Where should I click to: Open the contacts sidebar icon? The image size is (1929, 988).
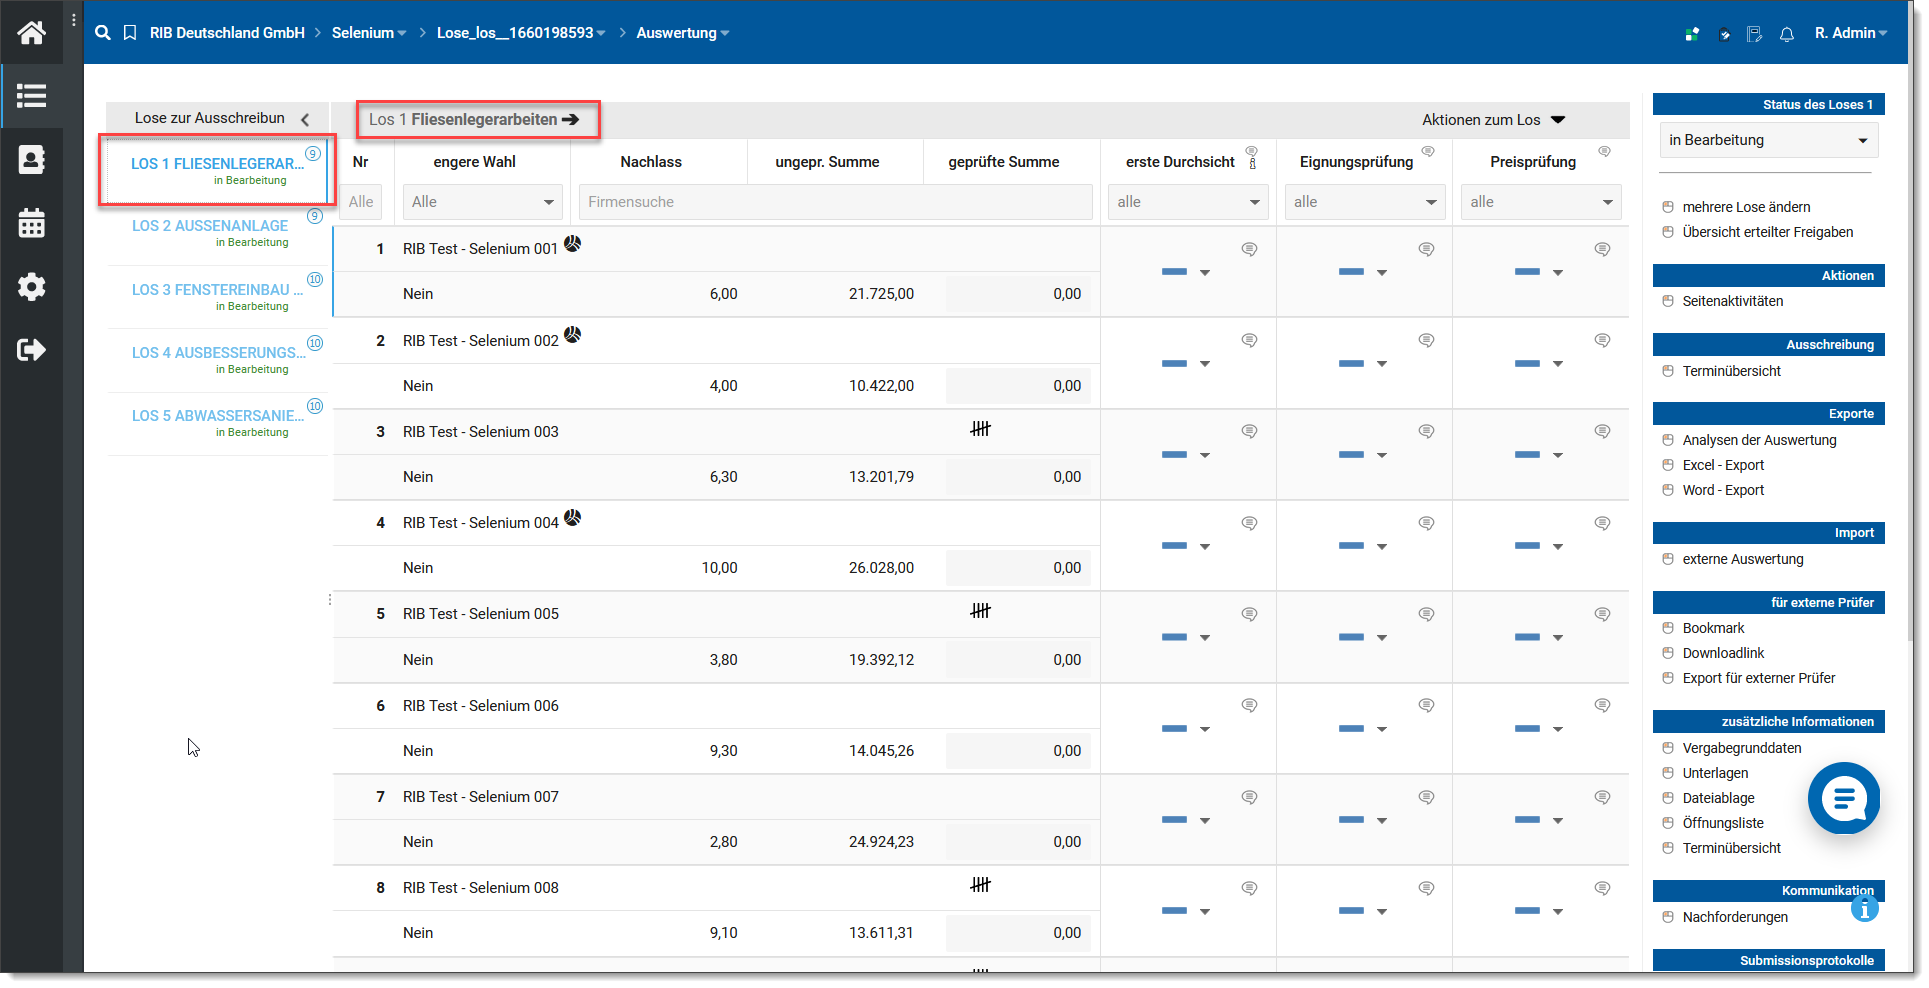[x=31, y=159]
